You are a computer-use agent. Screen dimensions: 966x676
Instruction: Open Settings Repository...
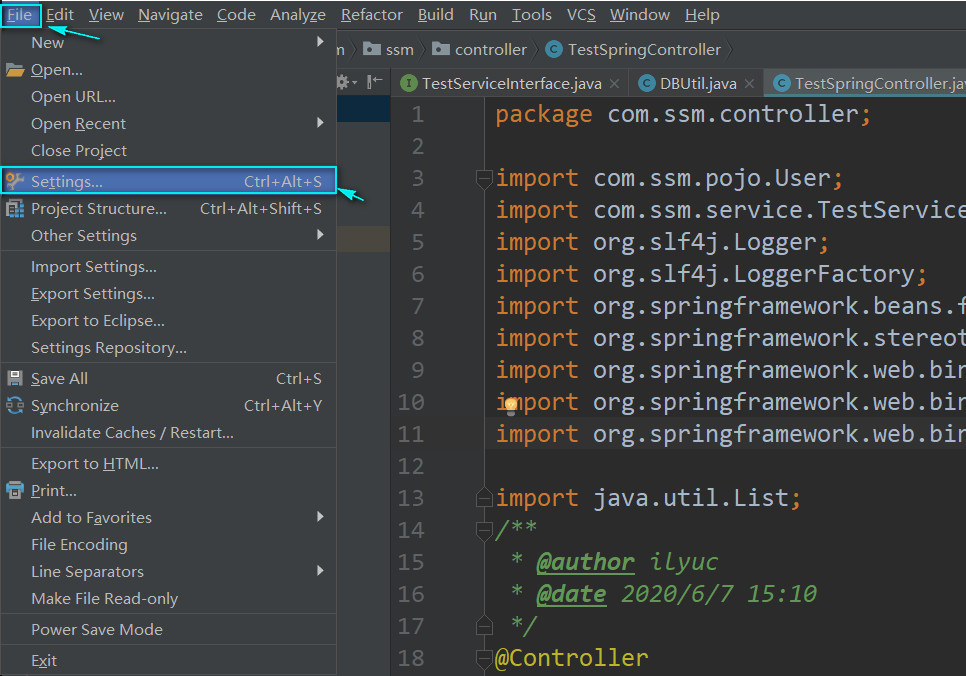pos(168,348)
